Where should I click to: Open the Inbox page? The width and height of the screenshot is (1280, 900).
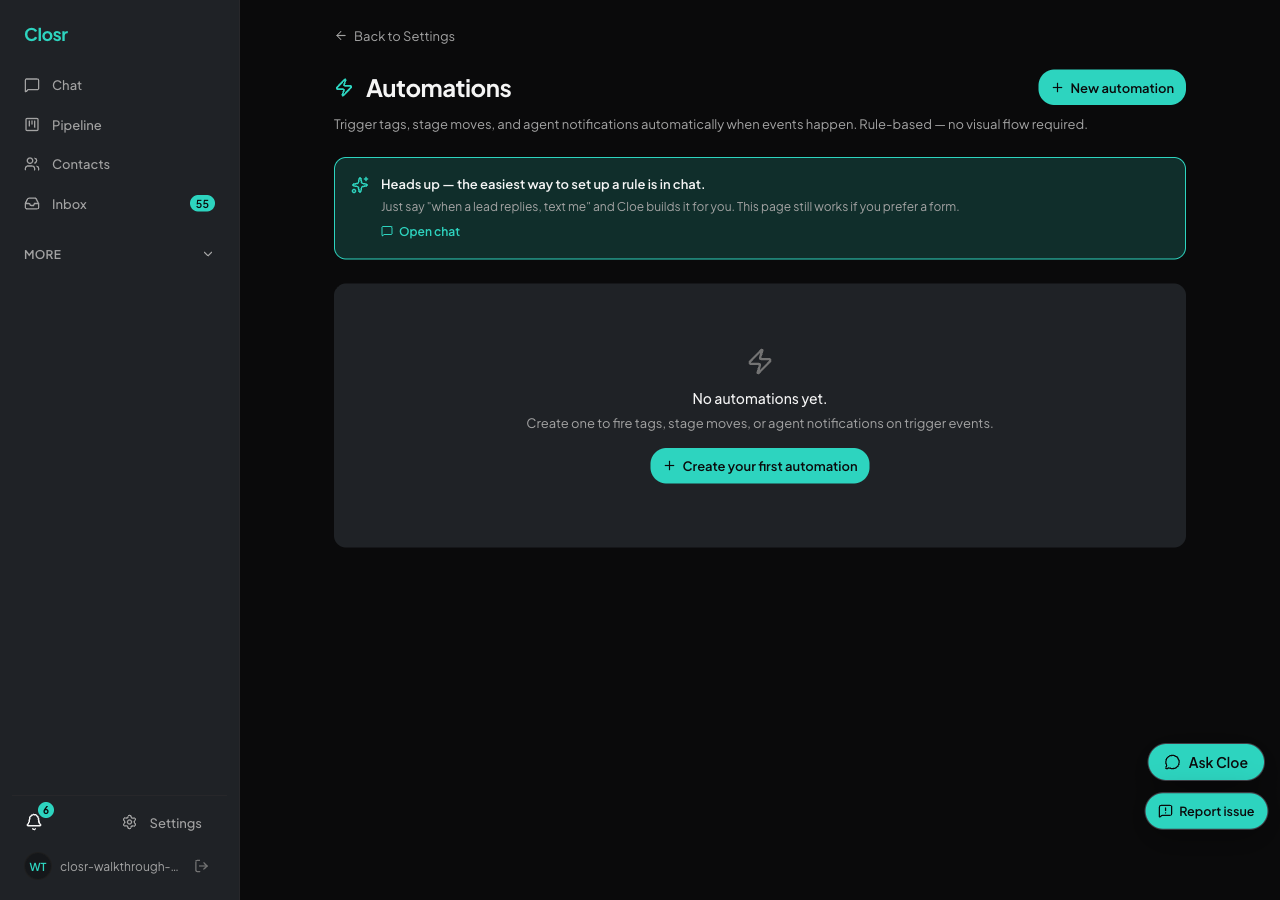coord(120,204)
